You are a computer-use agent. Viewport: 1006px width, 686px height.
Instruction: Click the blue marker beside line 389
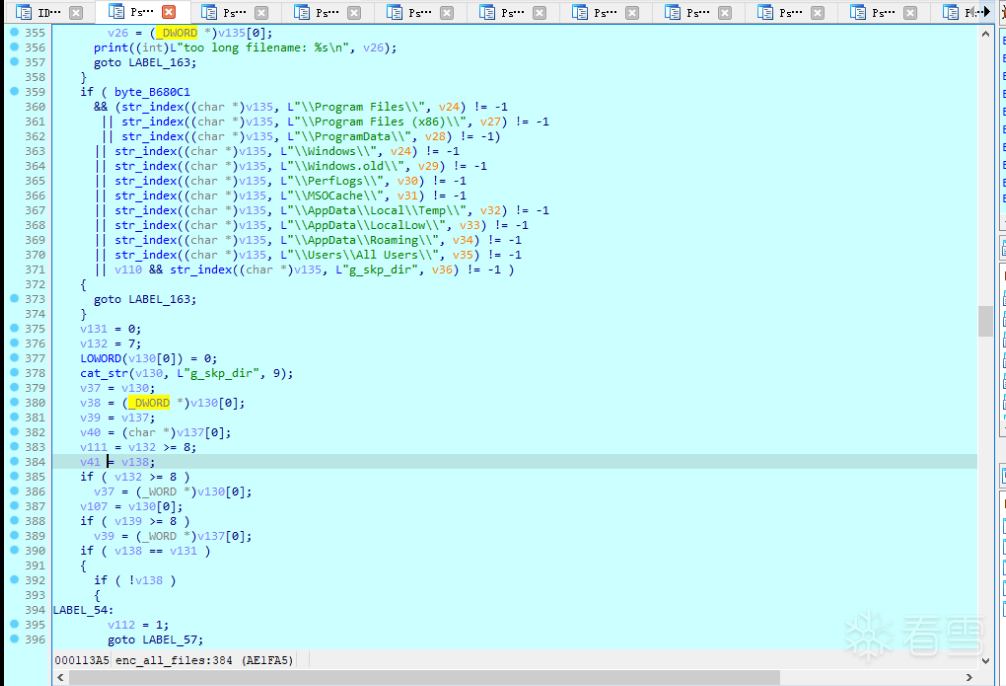tap(14, 535)
